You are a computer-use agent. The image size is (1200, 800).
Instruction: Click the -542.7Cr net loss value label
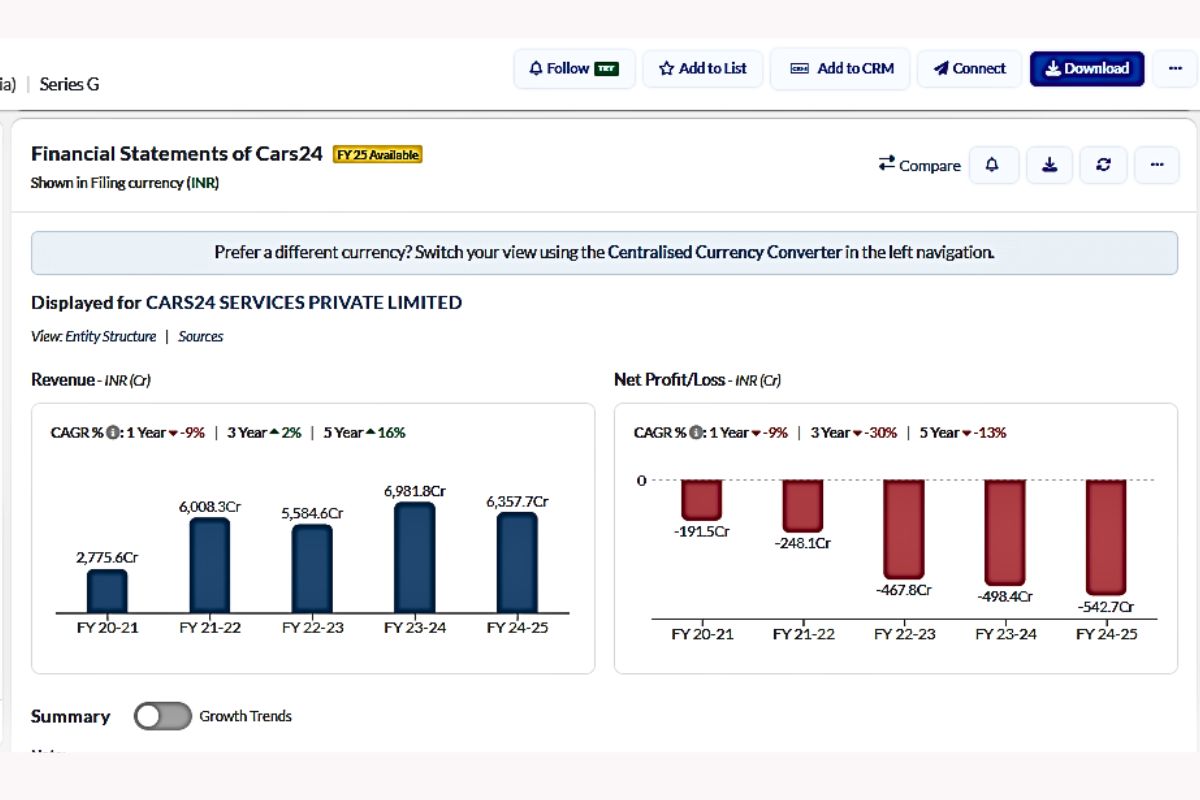pyautogui.click(x=1106, y=607)
